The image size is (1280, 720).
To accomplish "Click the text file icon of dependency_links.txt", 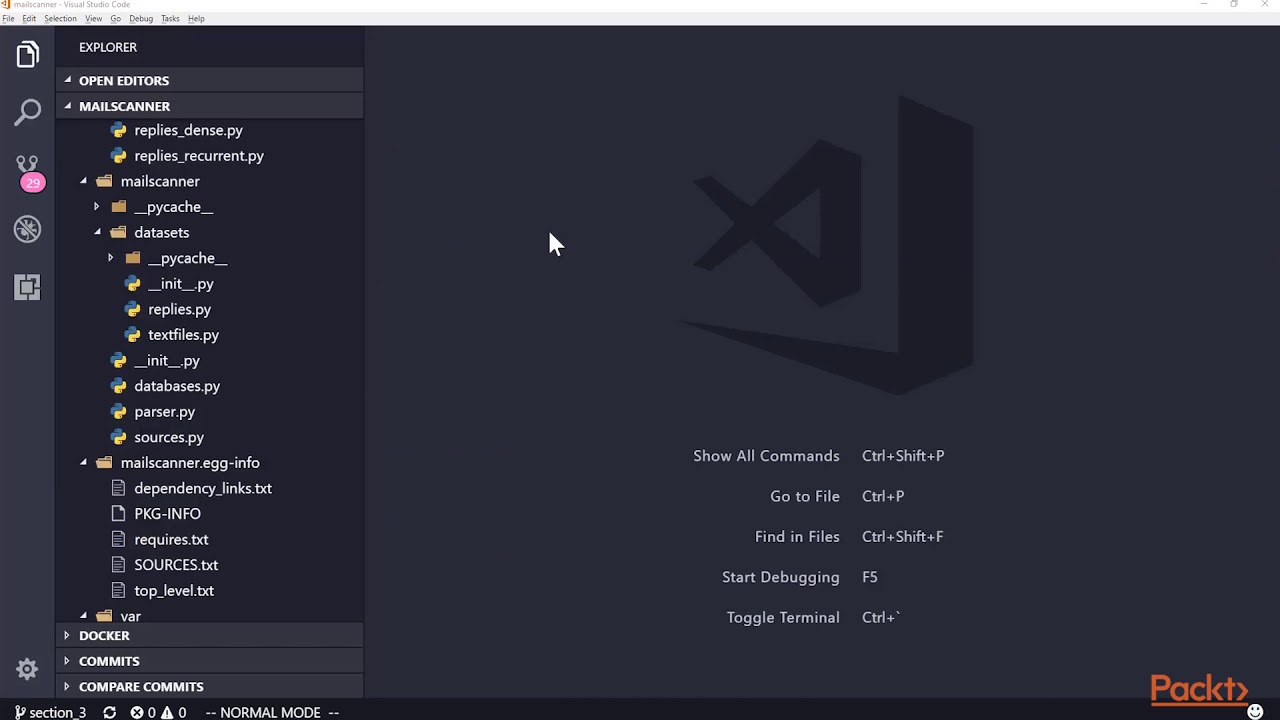I will [119, 488].
